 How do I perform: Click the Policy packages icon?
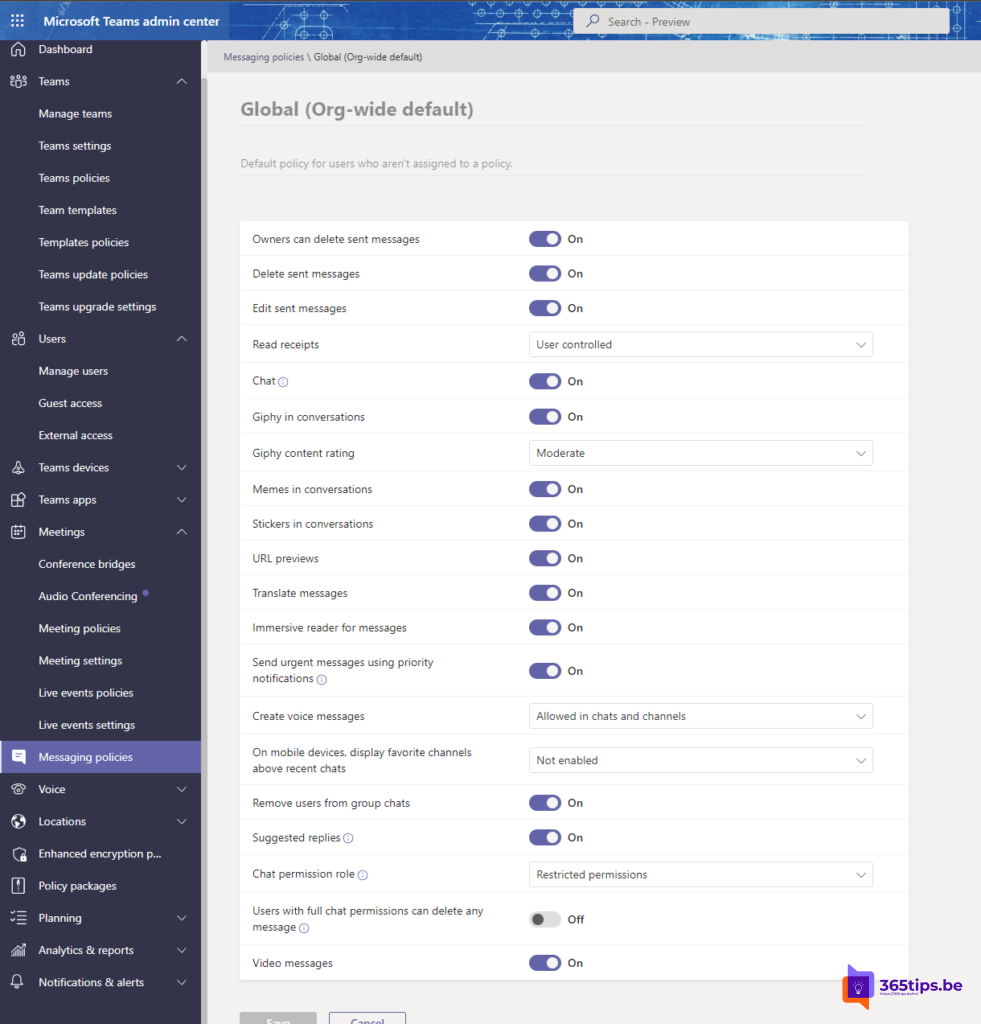tap(18, 886)
